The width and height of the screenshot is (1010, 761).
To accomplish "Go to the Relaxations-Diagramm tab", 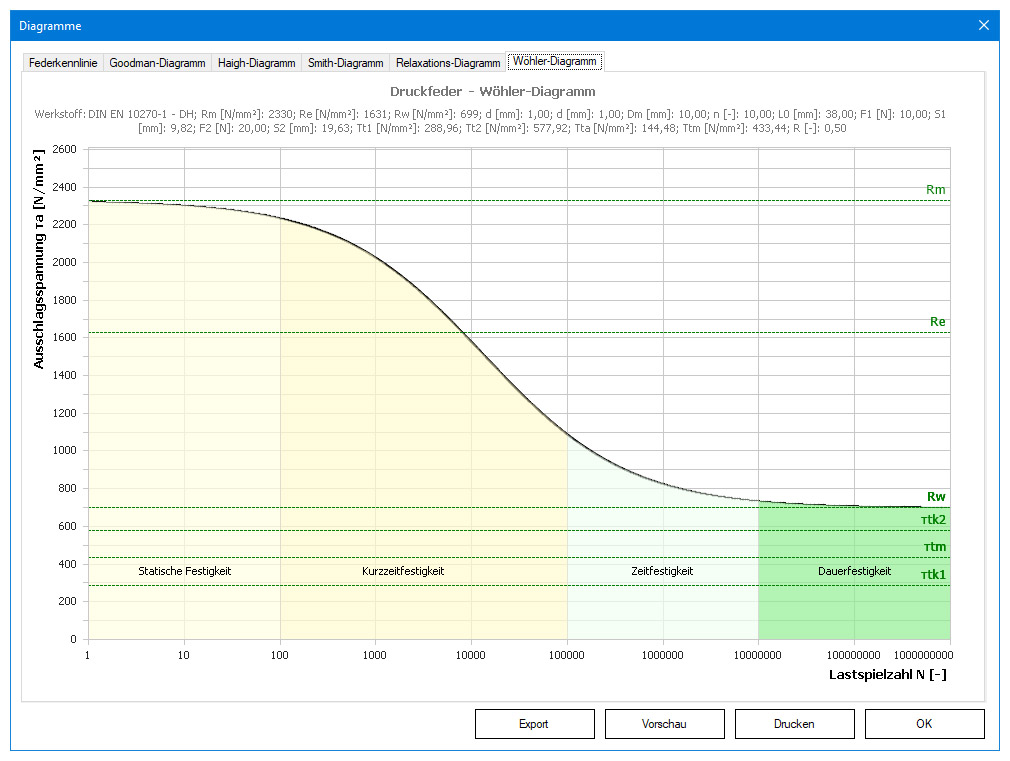I will [x=447, y=63].
